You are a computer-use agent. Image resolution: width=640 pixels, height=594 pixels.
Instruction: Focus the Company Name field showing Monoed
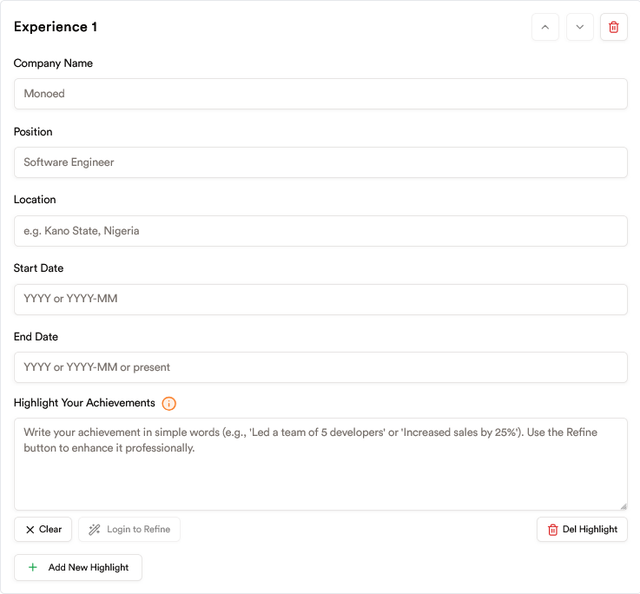[321, 94]
